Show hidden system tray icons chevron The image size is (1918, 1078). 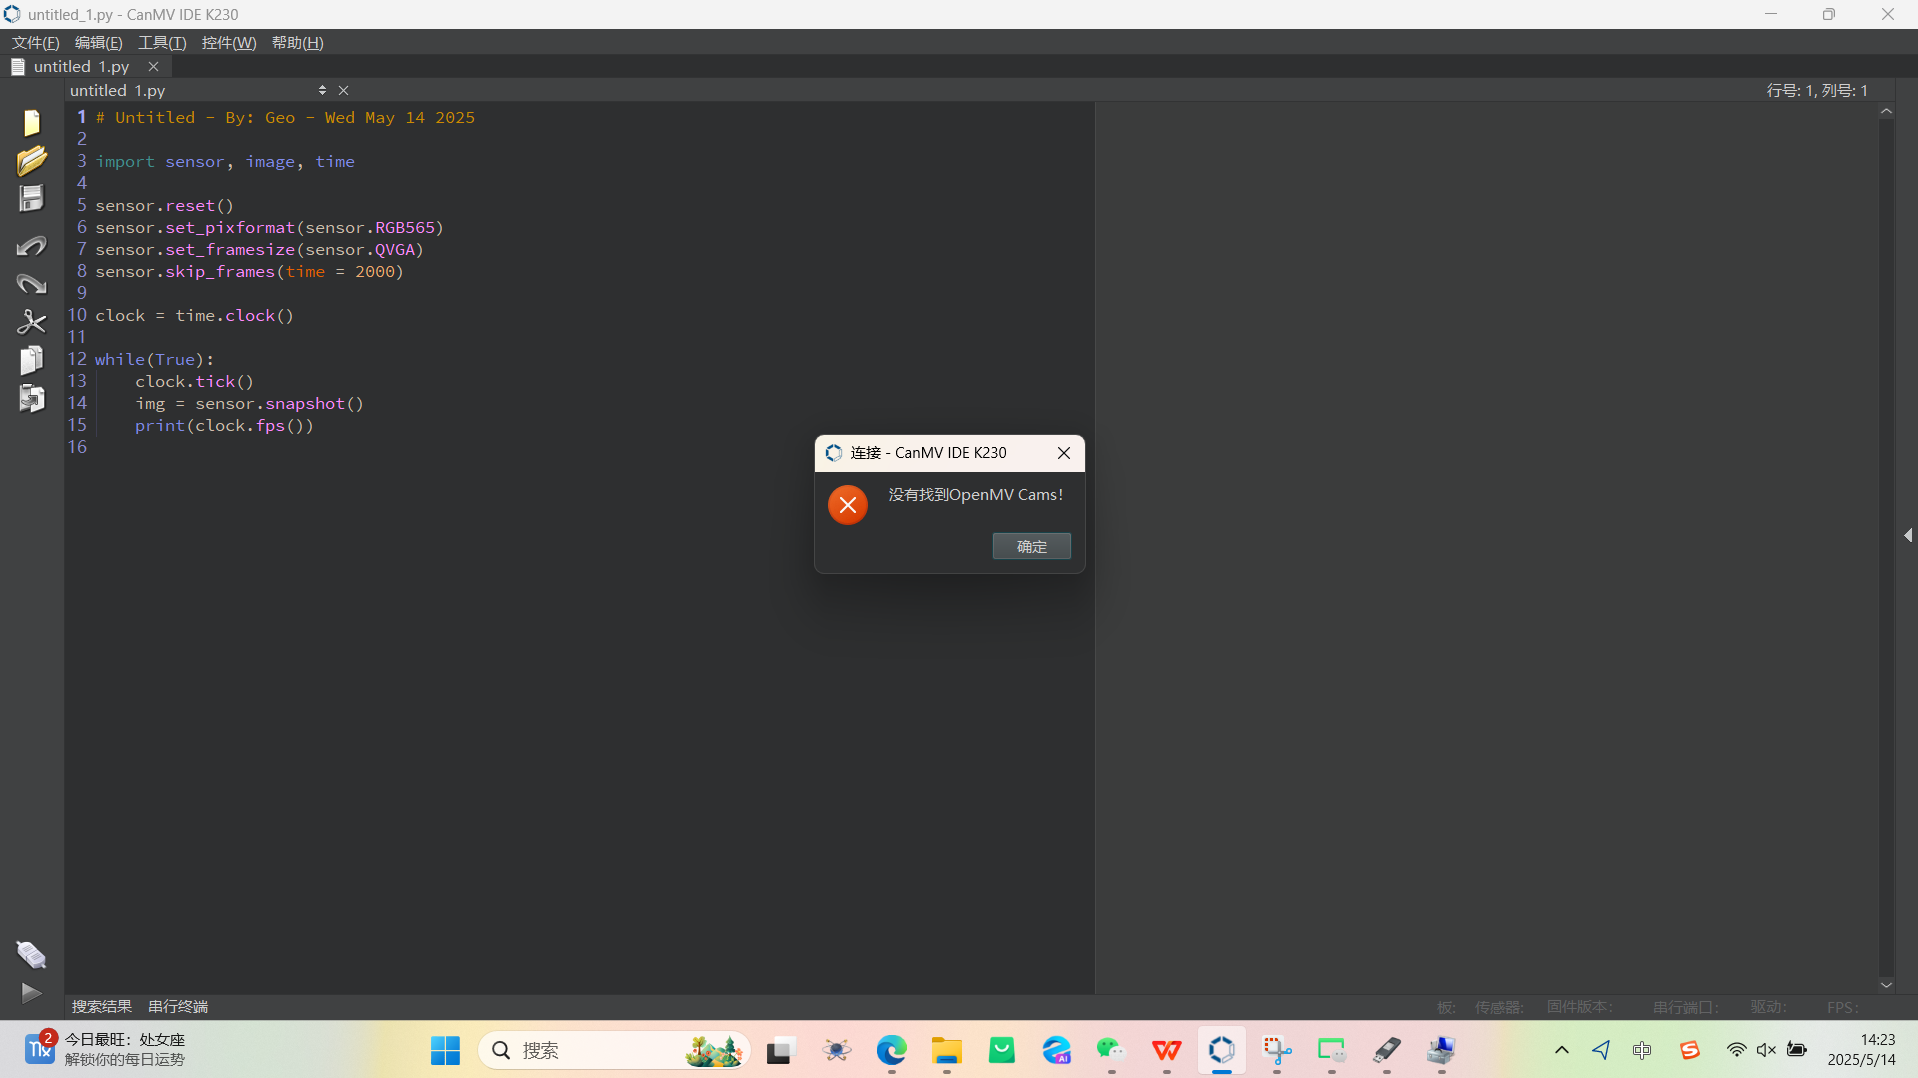click(x=1561, y=1050)
